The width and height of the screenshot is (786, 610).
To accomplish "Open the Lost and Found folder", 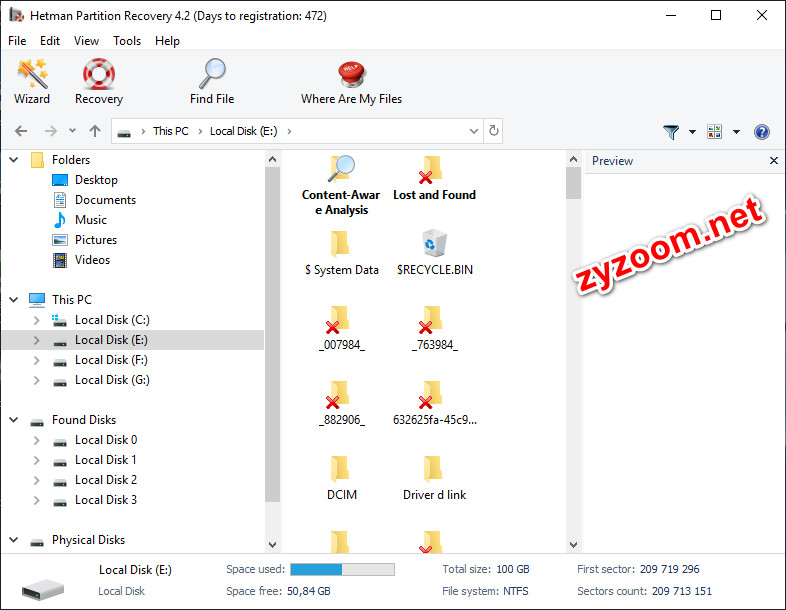I will click(434, 178).
